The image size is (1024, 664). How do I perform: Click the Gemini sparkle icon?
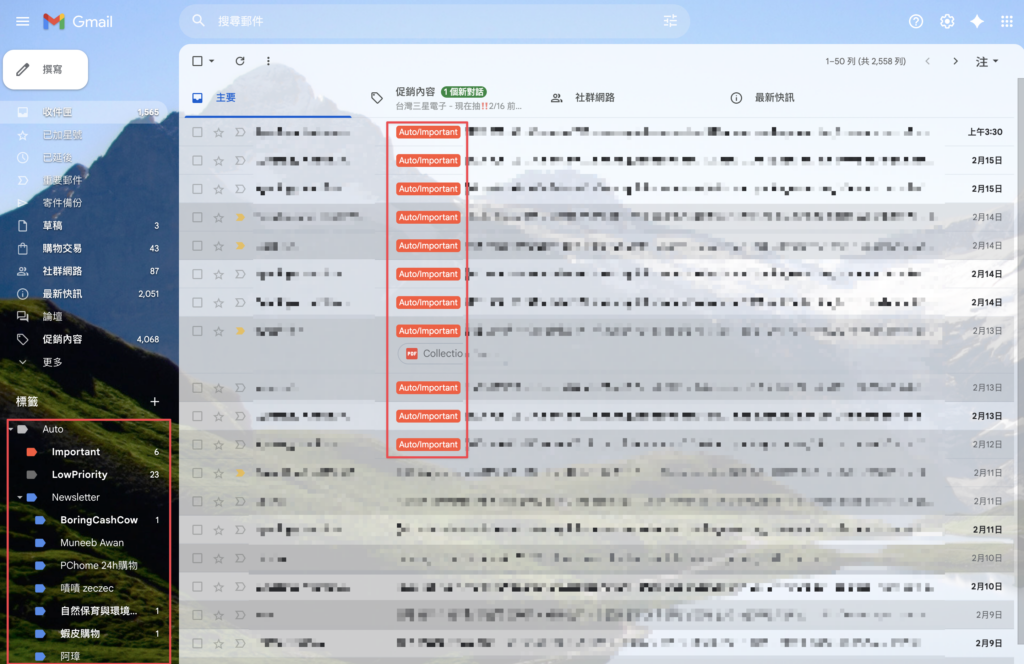click(x=977, y=21)
